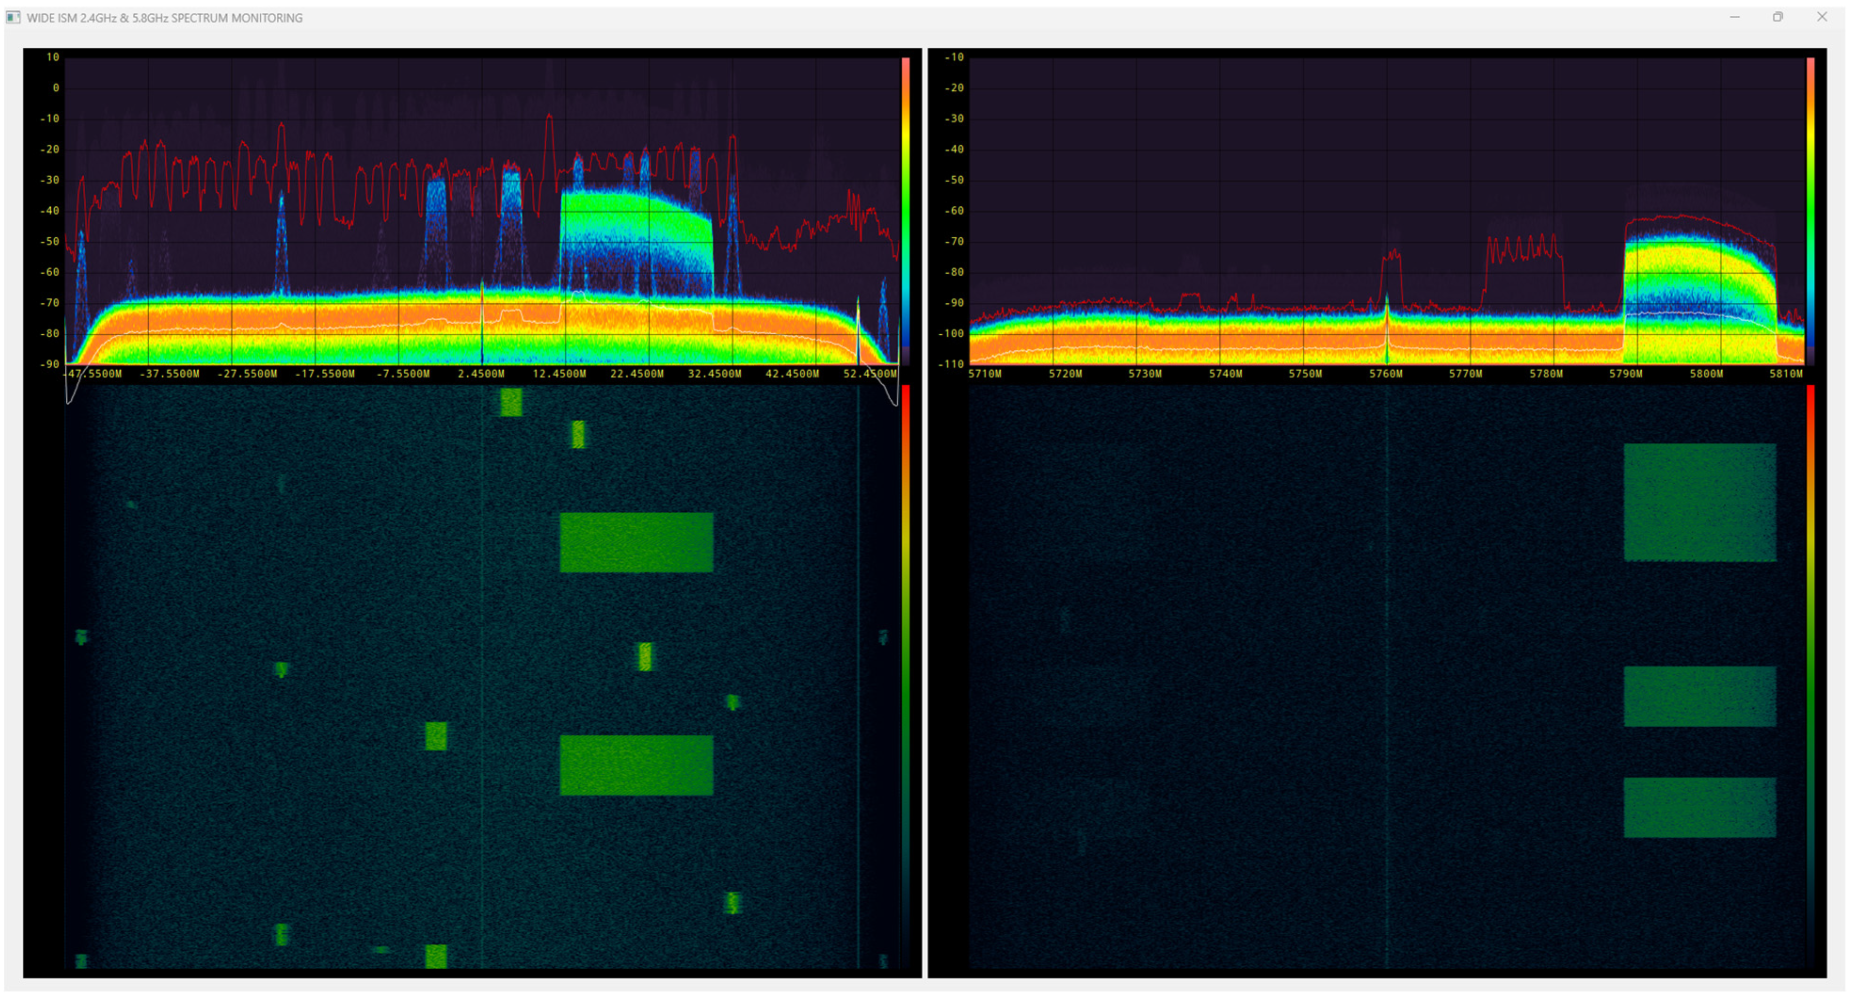The height and width of the screenshot is (999, 1850).
Task: Click the -110 dB label on right plot
Action: pos(953,365)
